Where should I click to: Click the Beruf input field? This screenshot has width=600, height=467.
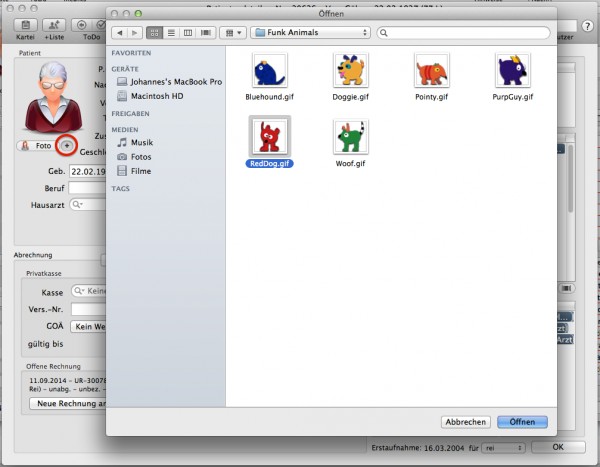coord(87,188)
